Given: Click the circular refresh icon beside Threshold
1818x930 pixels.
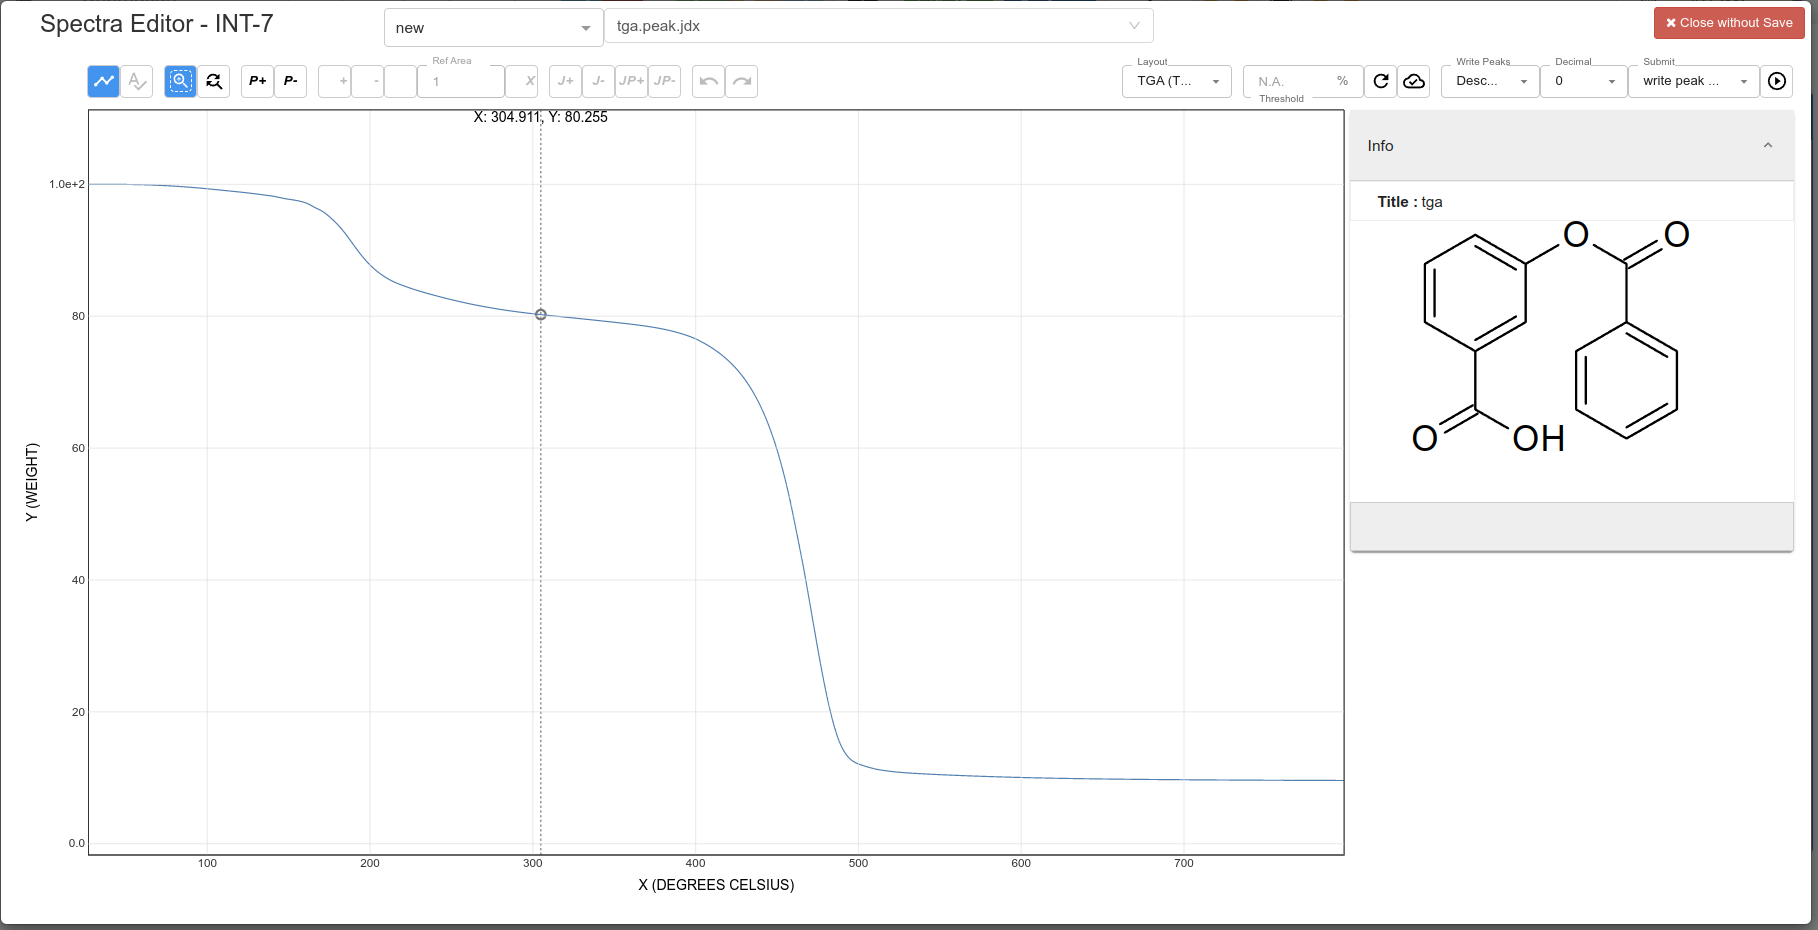Looking at the screenshot, I should (x=1380, y=81).
